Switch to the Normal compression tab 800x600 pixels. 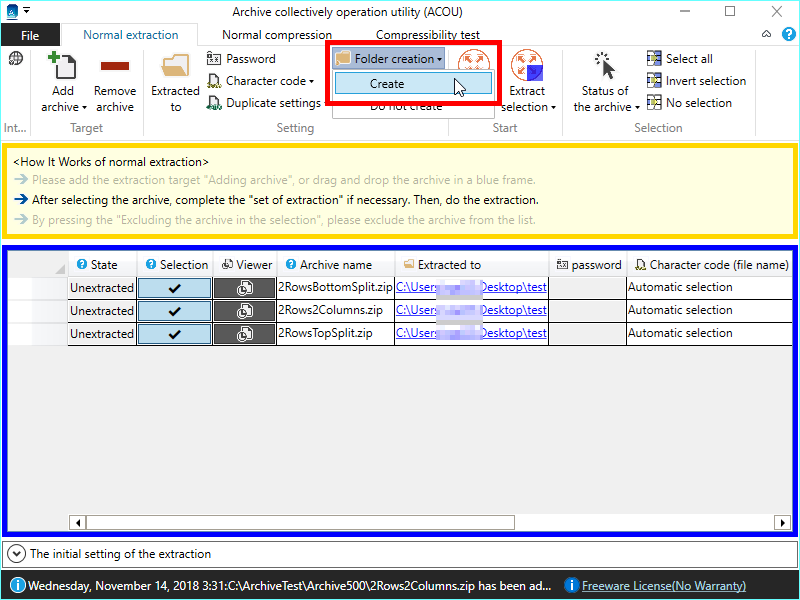(263, 35)
